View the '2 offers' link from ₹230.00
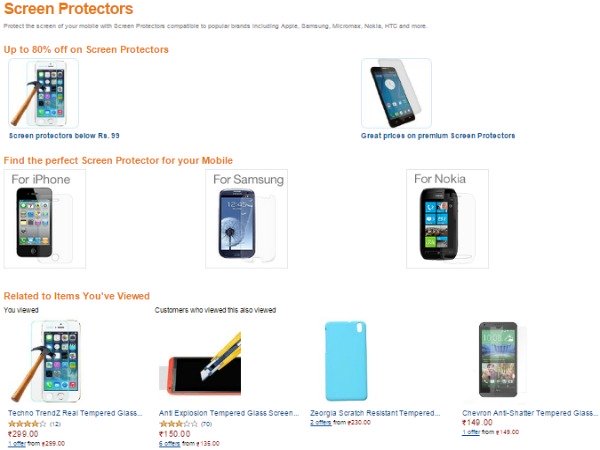This screenshot has height=450, width=600. (321, 423)
